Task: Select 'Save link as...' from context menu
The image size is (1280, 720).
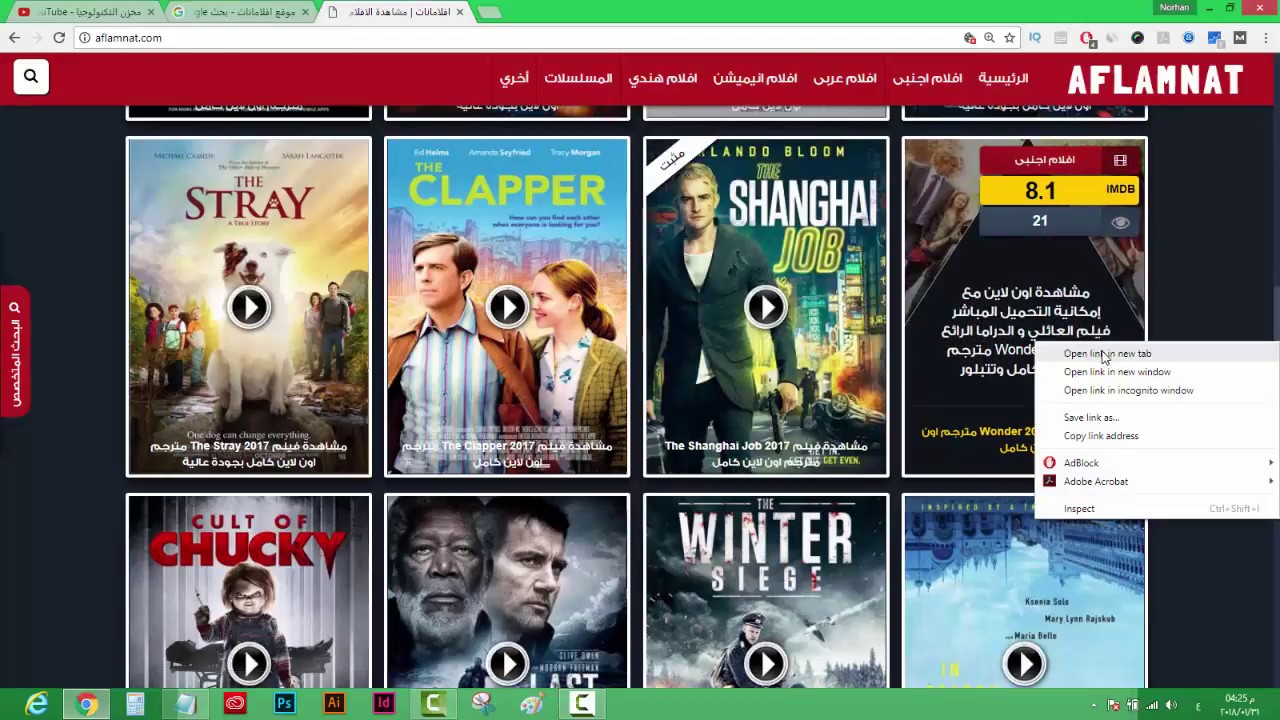Action: [1157, 417]
